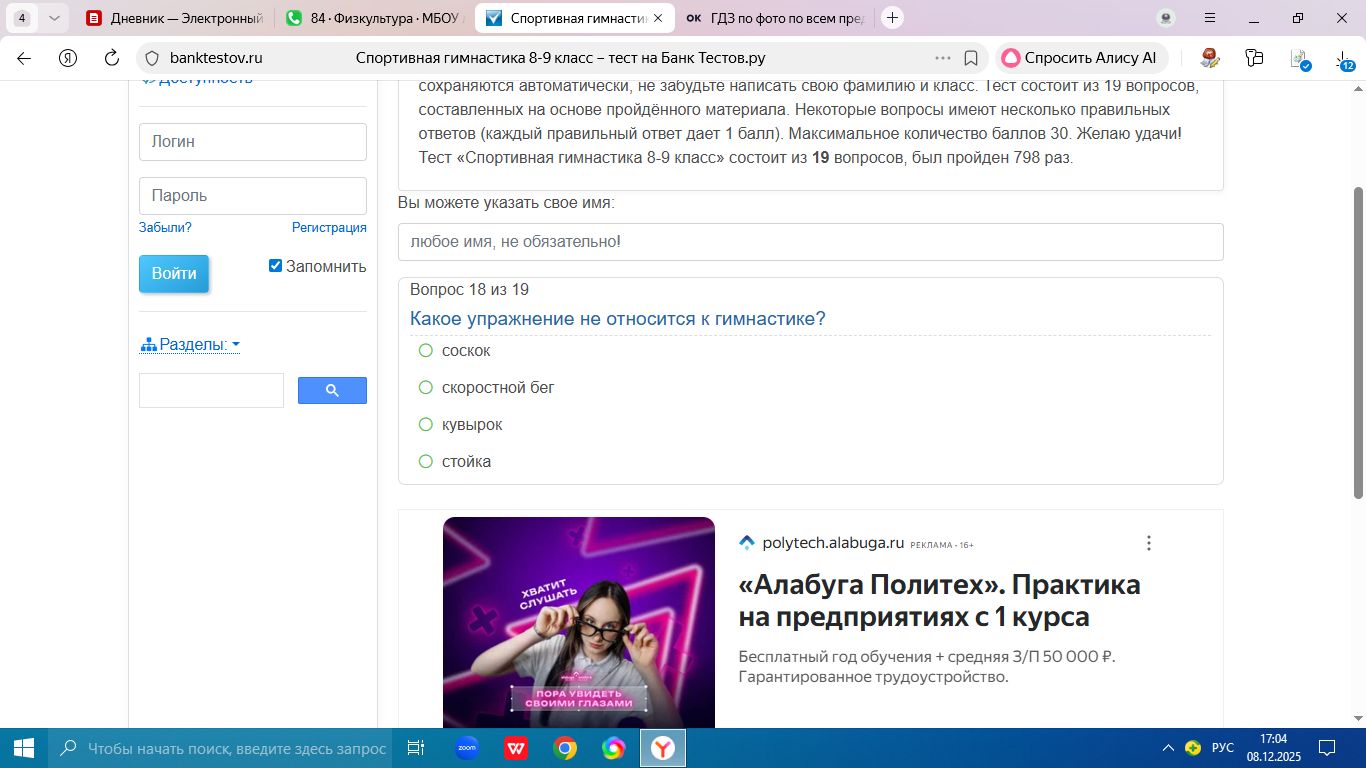Toggle the "Запомнить" checkbox

pos(275,266)
